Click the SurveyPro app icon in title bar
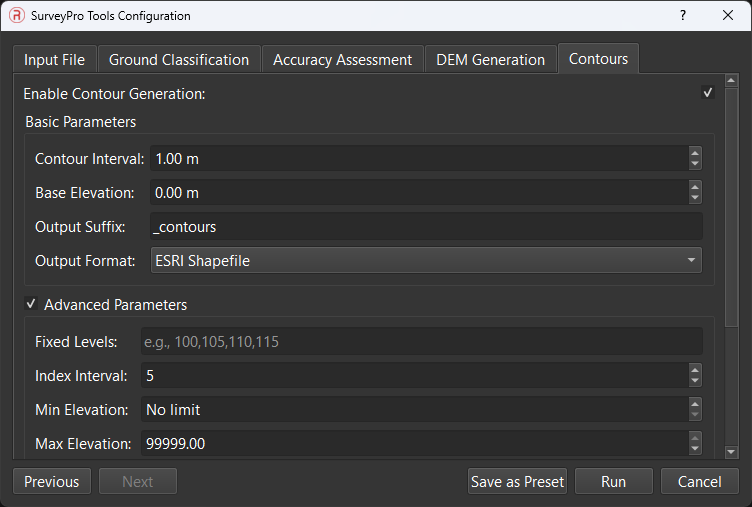 coord(16,16)
